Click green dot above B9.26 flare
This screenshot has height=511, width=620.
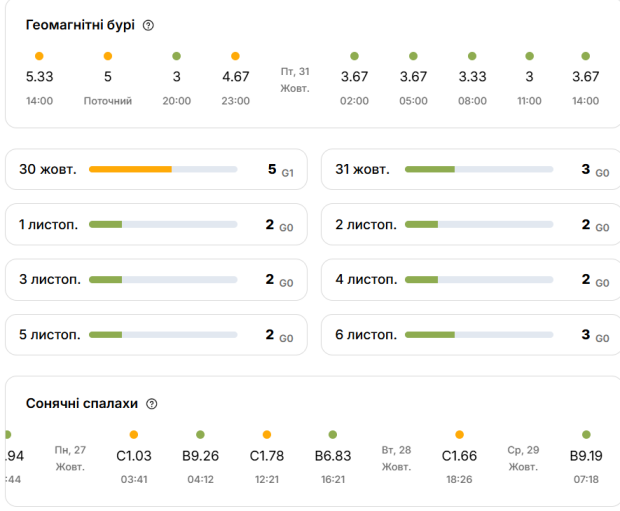[200, 435]
